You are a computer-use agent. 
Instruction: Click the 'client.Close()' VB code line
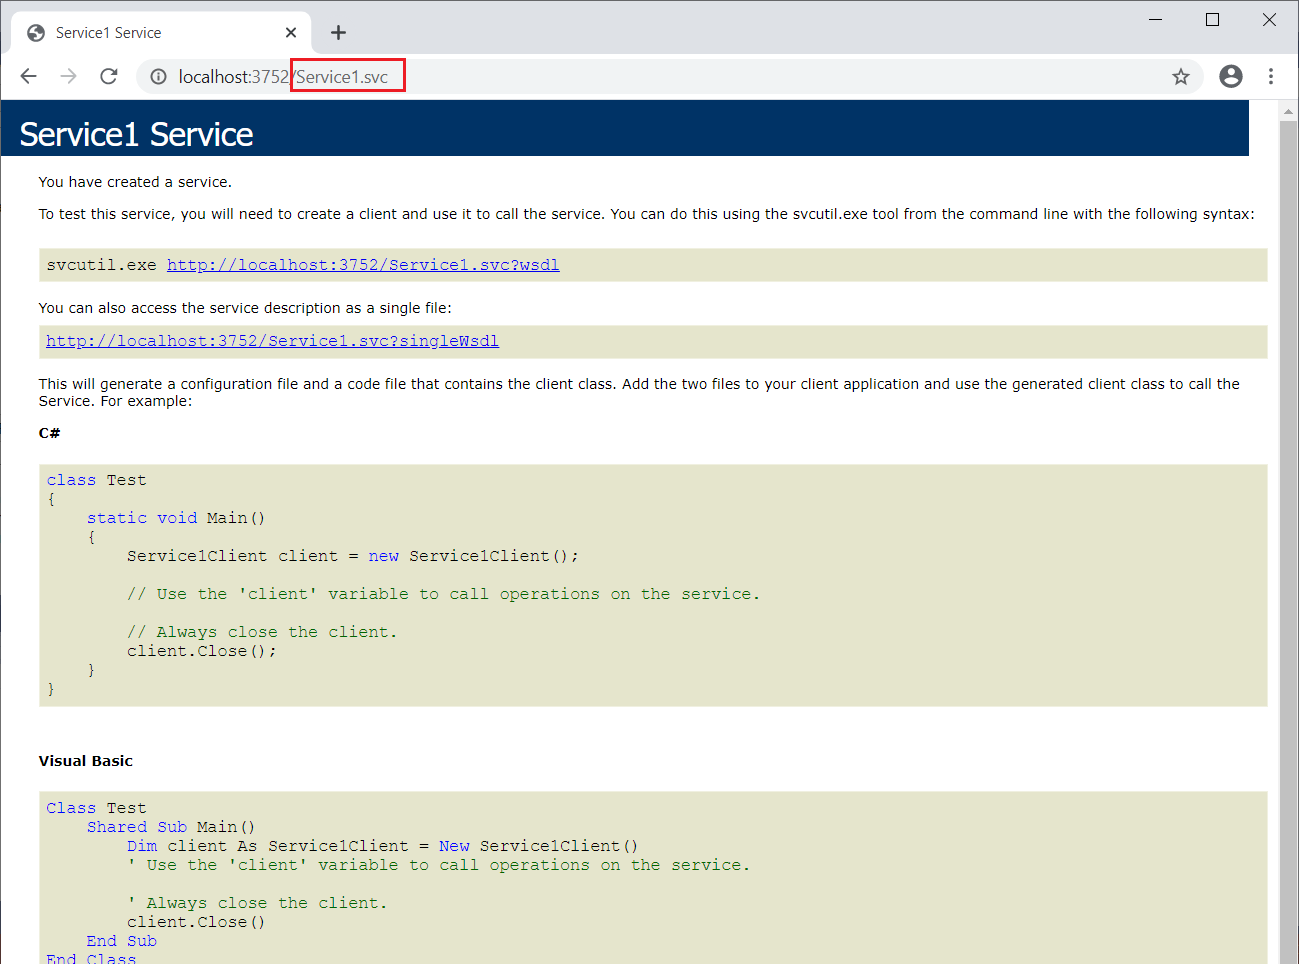point(196,922)
